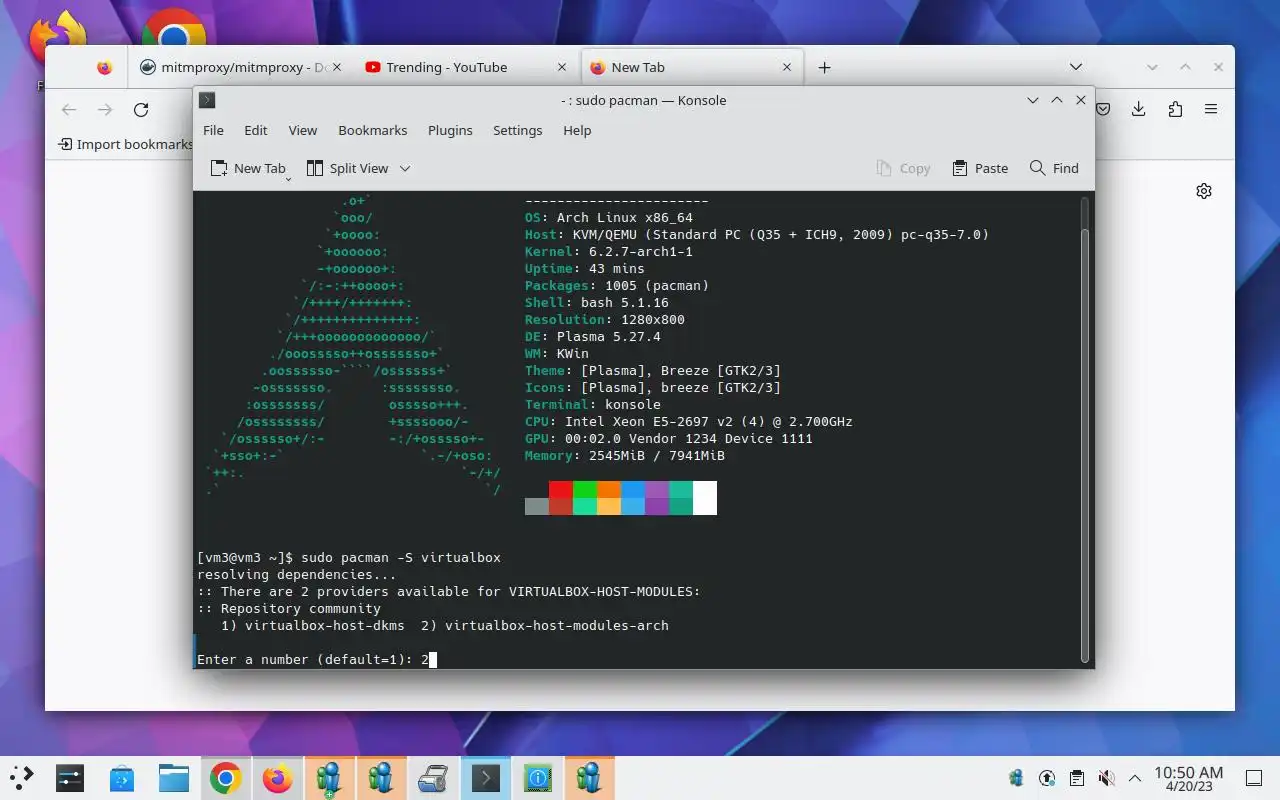Screen dimensions: 1280x800
Task: Open the Firefox hamburger application menu
Action: click(x=1211, y=110)
